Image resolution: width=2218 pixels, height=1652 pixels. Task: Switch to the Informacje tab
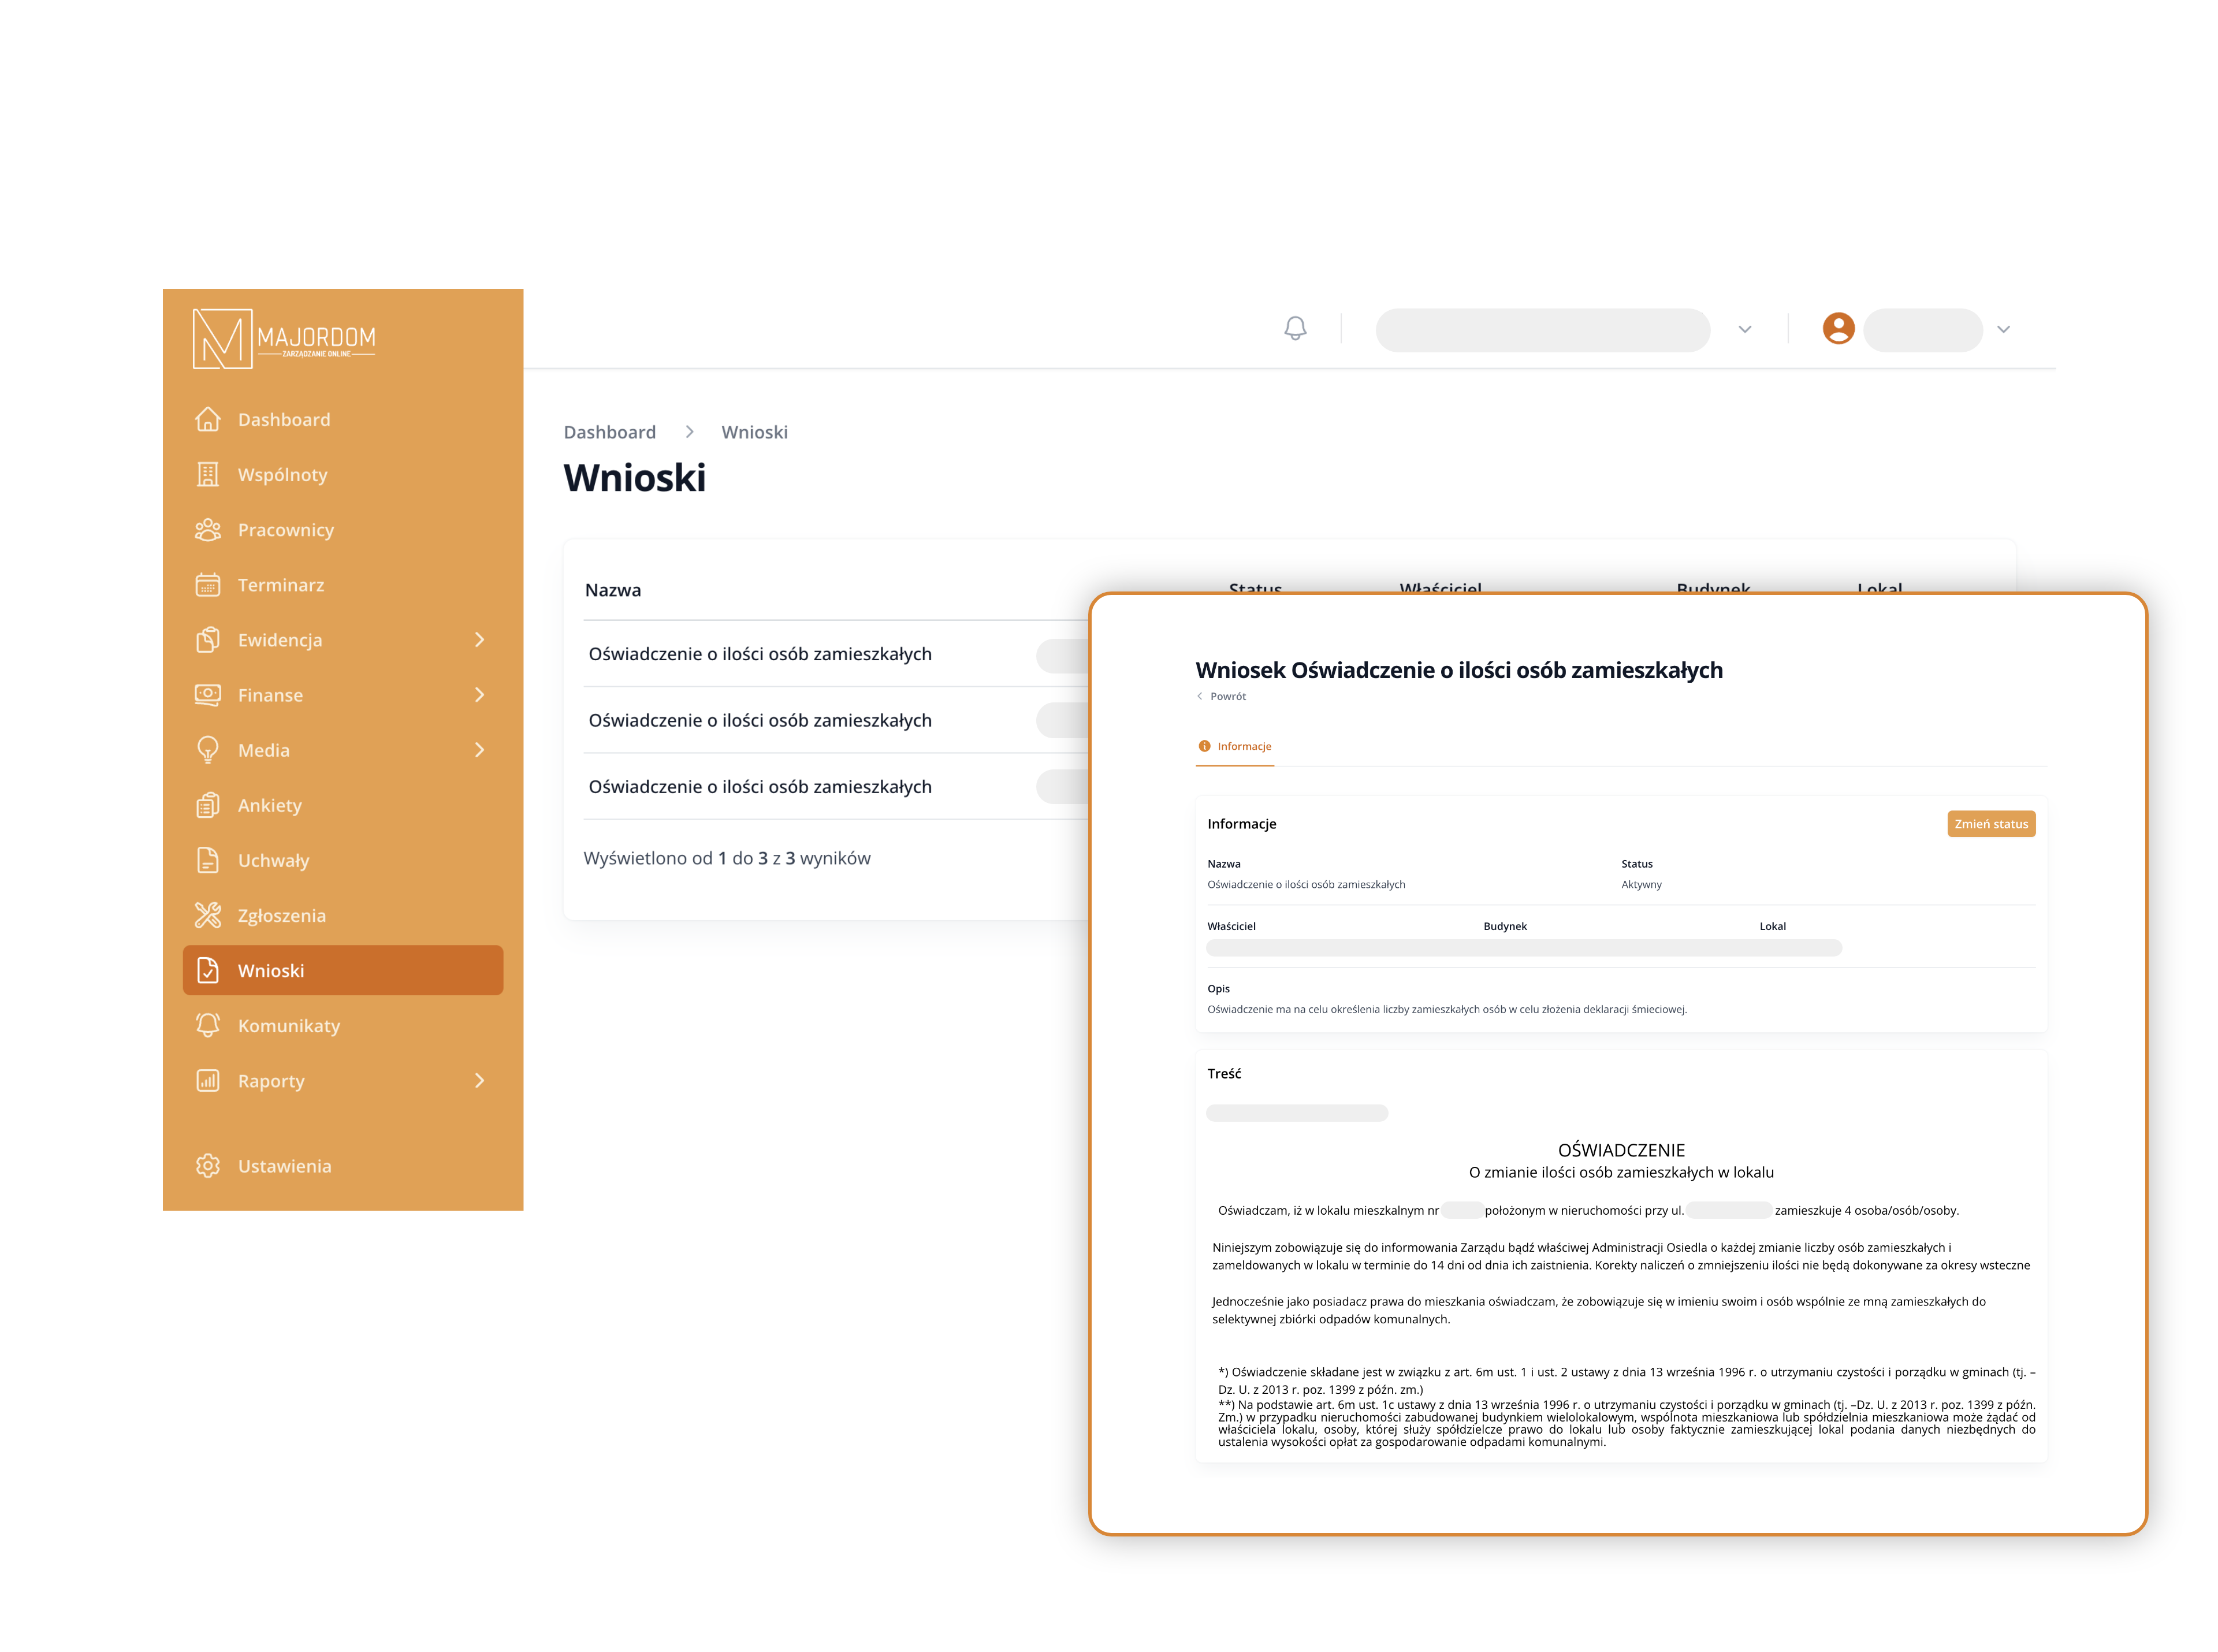1235,747
